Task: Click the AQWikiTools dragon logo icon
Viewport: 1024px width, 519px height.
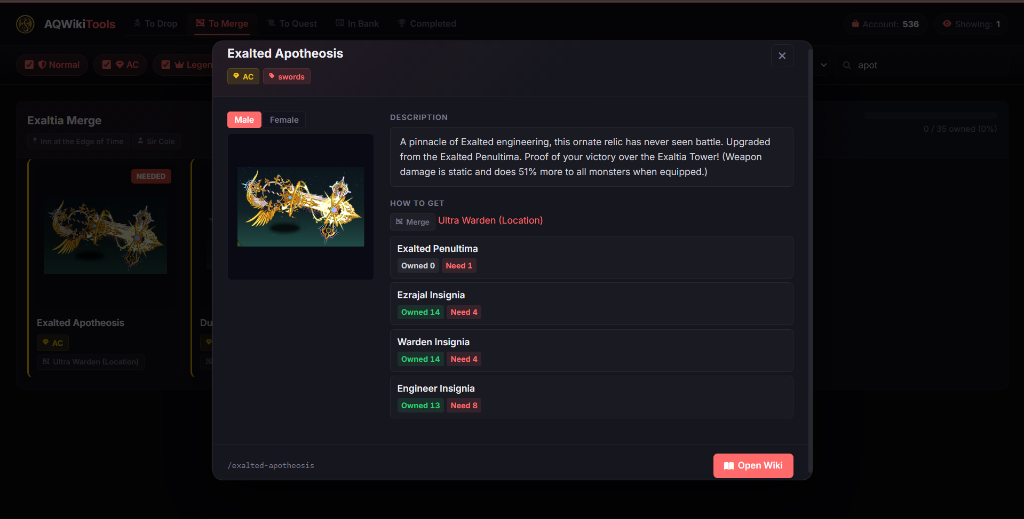Action: click(25, 24)
